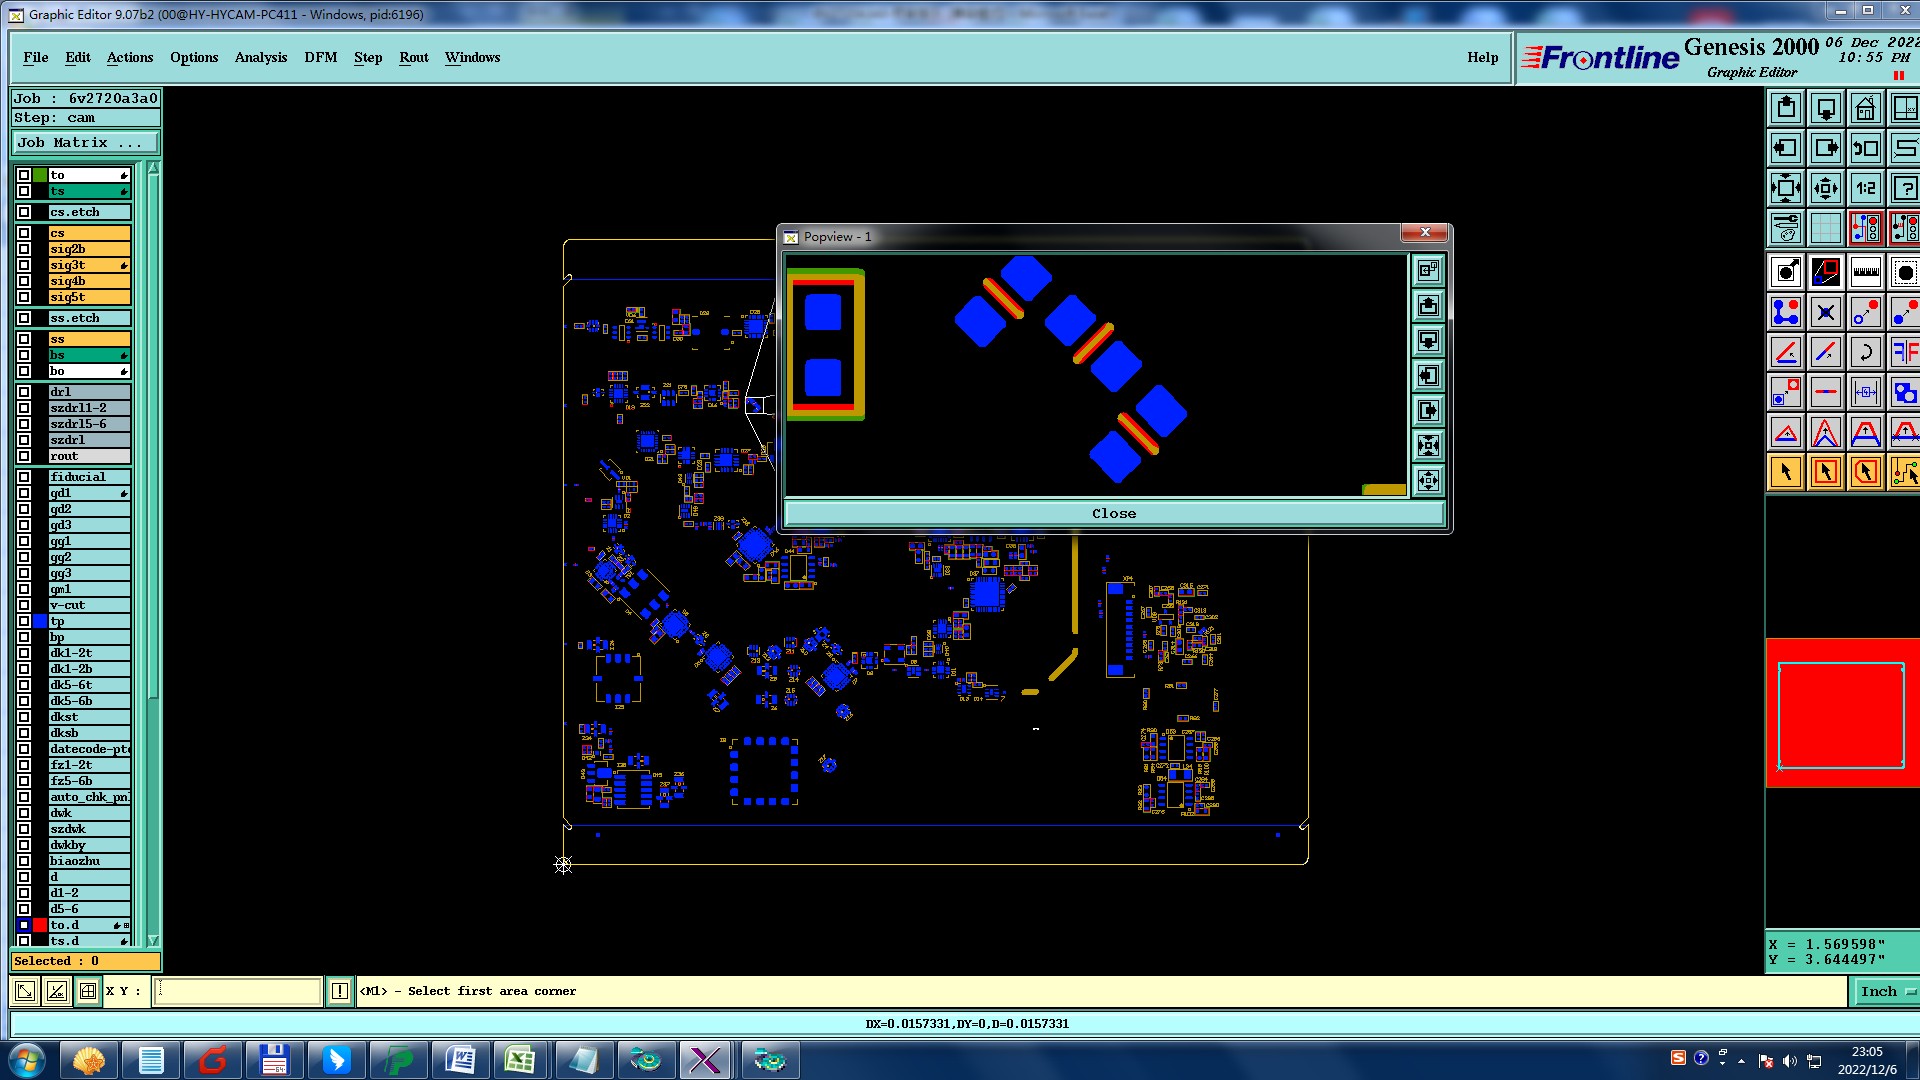Click the Job Matrix ... button

point(85,143)
